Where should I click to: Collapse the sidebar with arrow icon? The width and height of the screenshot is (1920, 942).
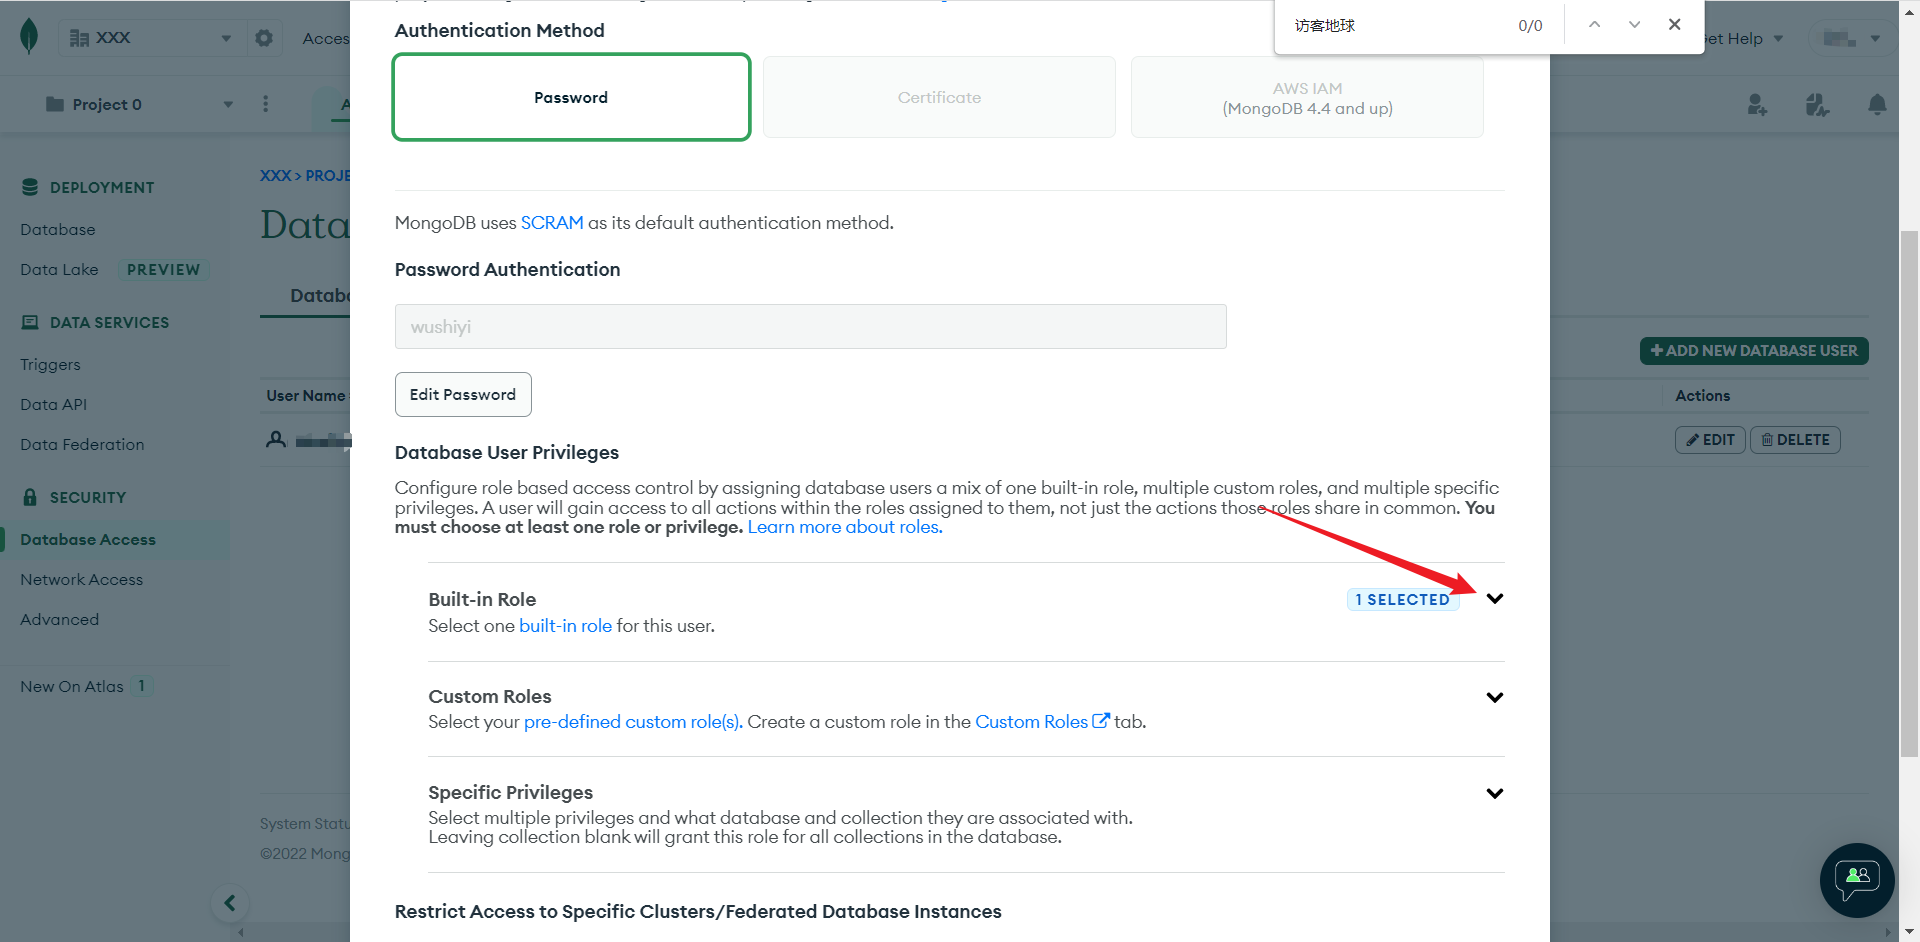click(x=230, y=903)
